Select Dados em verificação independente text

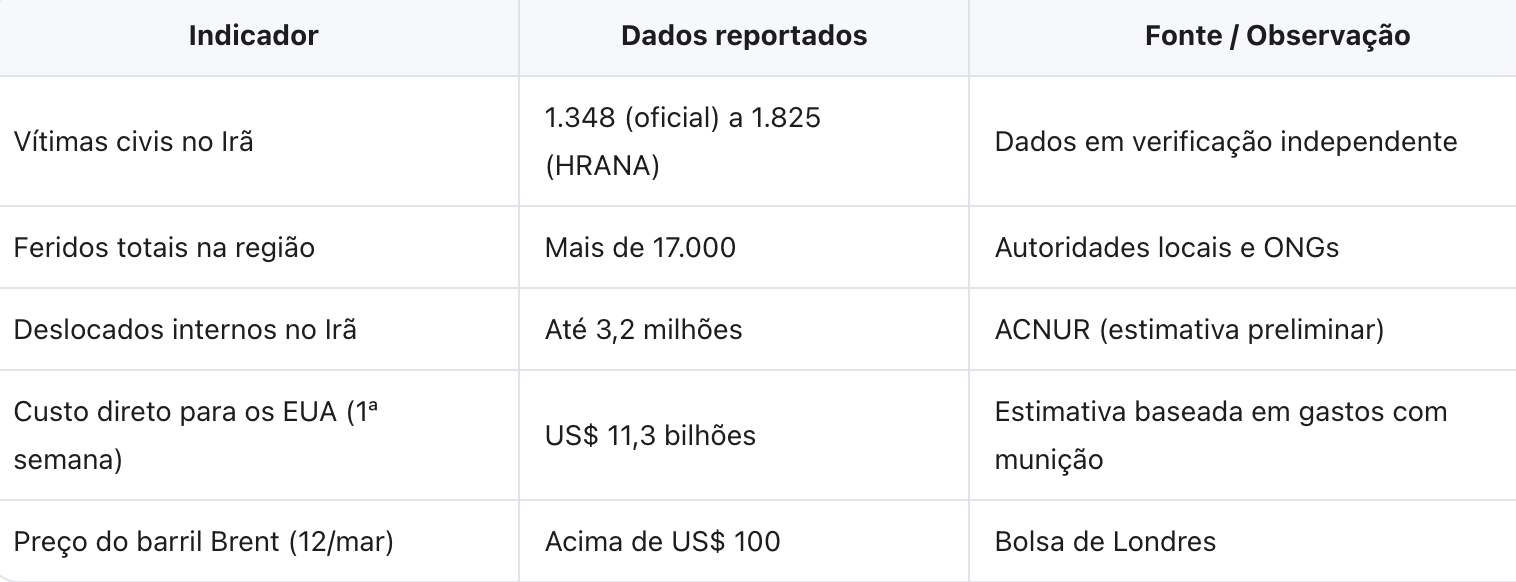click(1225, 142)
